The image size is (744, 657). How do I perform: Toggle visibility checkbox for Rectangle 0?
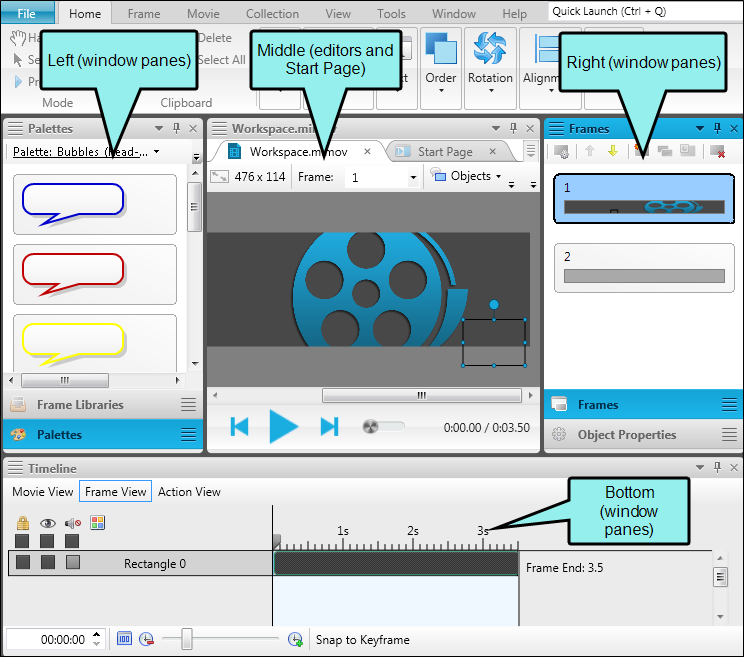pos(47,562)
